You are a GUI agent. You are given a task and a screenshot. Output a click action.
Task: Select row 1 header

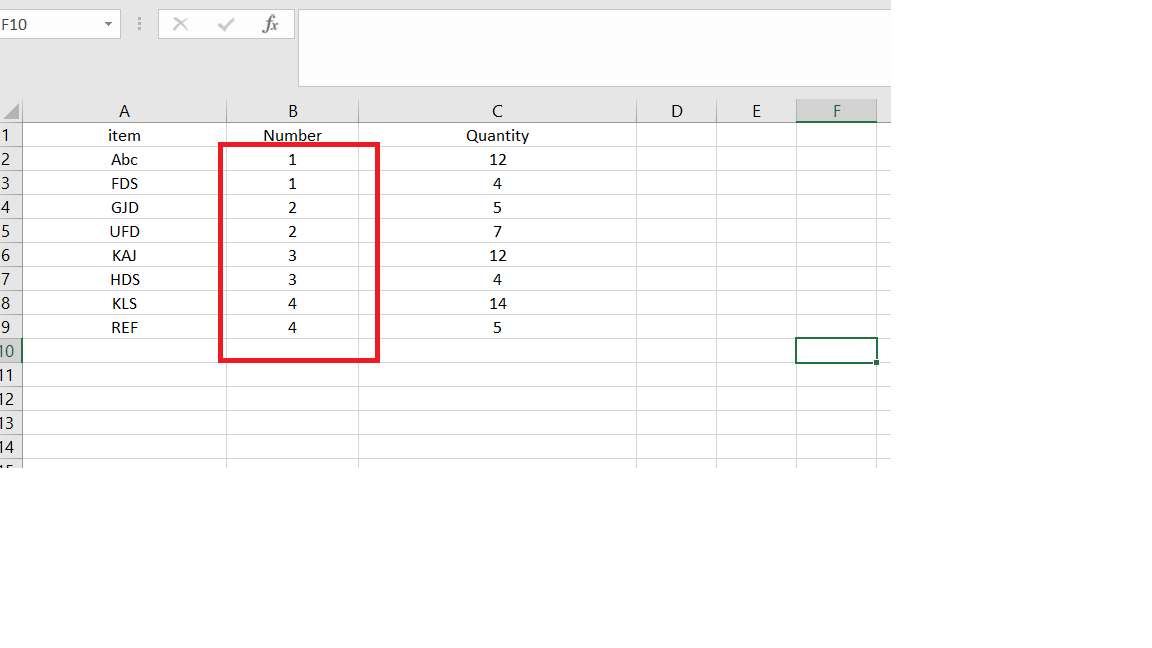[10, 135]
